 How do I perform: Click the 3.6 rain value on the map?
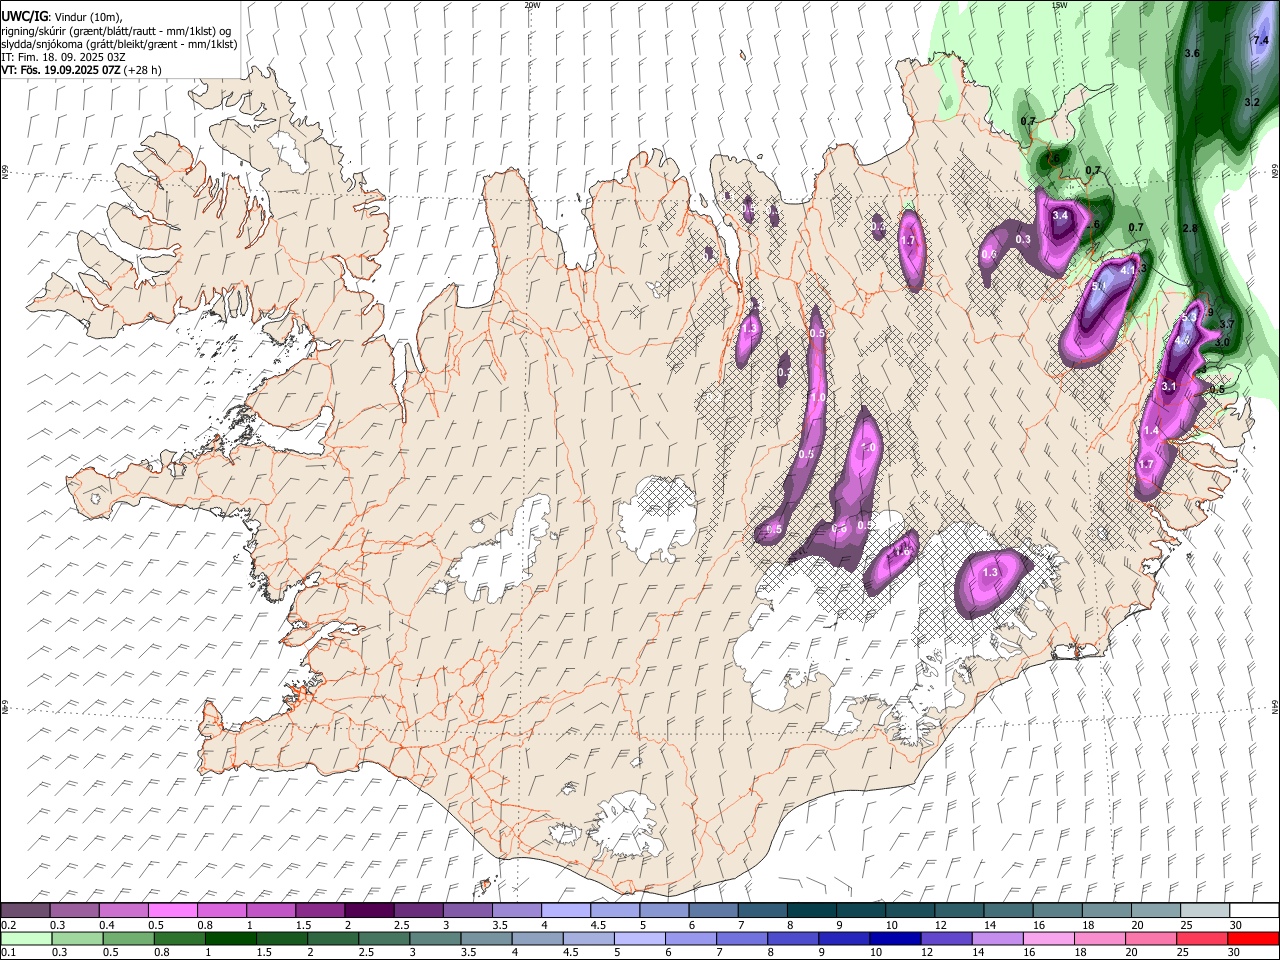[1191, 53]
